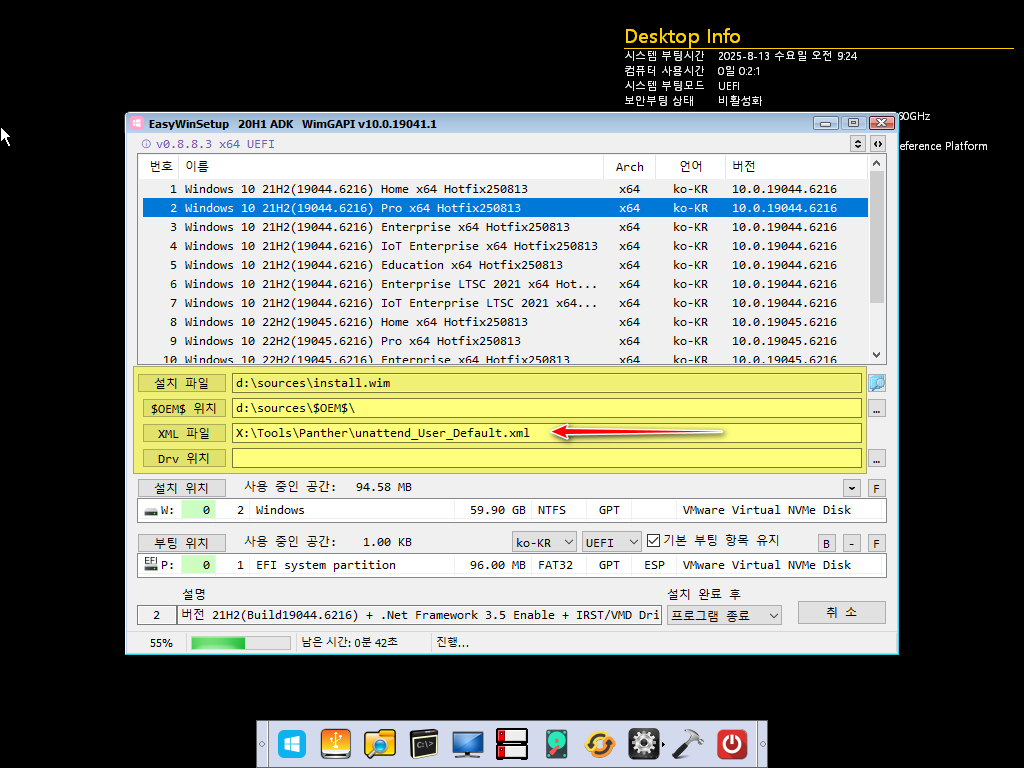Click the 설치 위치 button
This screenshot has height=768, width=1024.
coord(182,488)
